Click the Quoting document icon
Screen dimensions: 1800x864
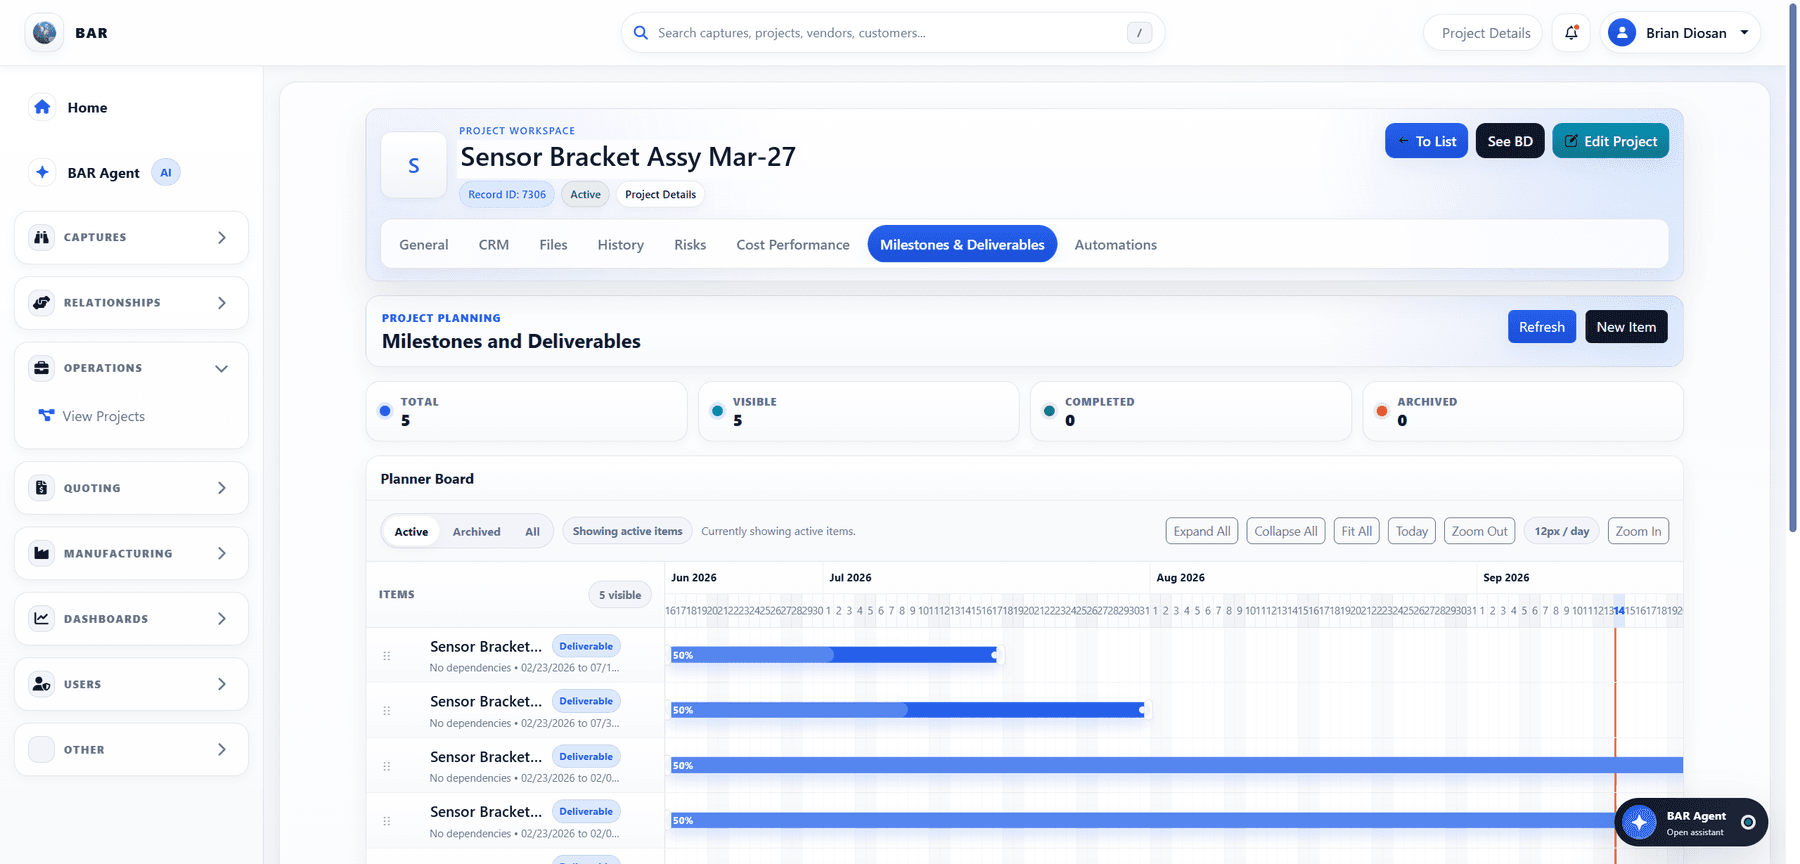point(41,488)
